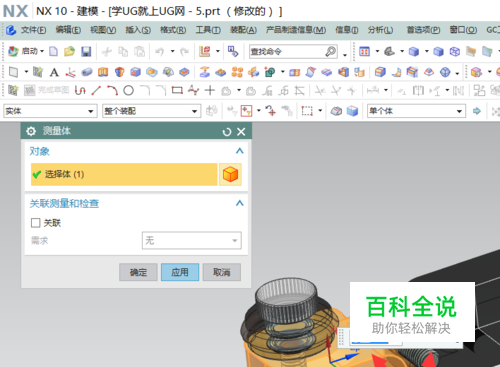The width and height of the screenshot is (500, 367).
Task: Open the 装配(A) menu
Action: point(243,30)
